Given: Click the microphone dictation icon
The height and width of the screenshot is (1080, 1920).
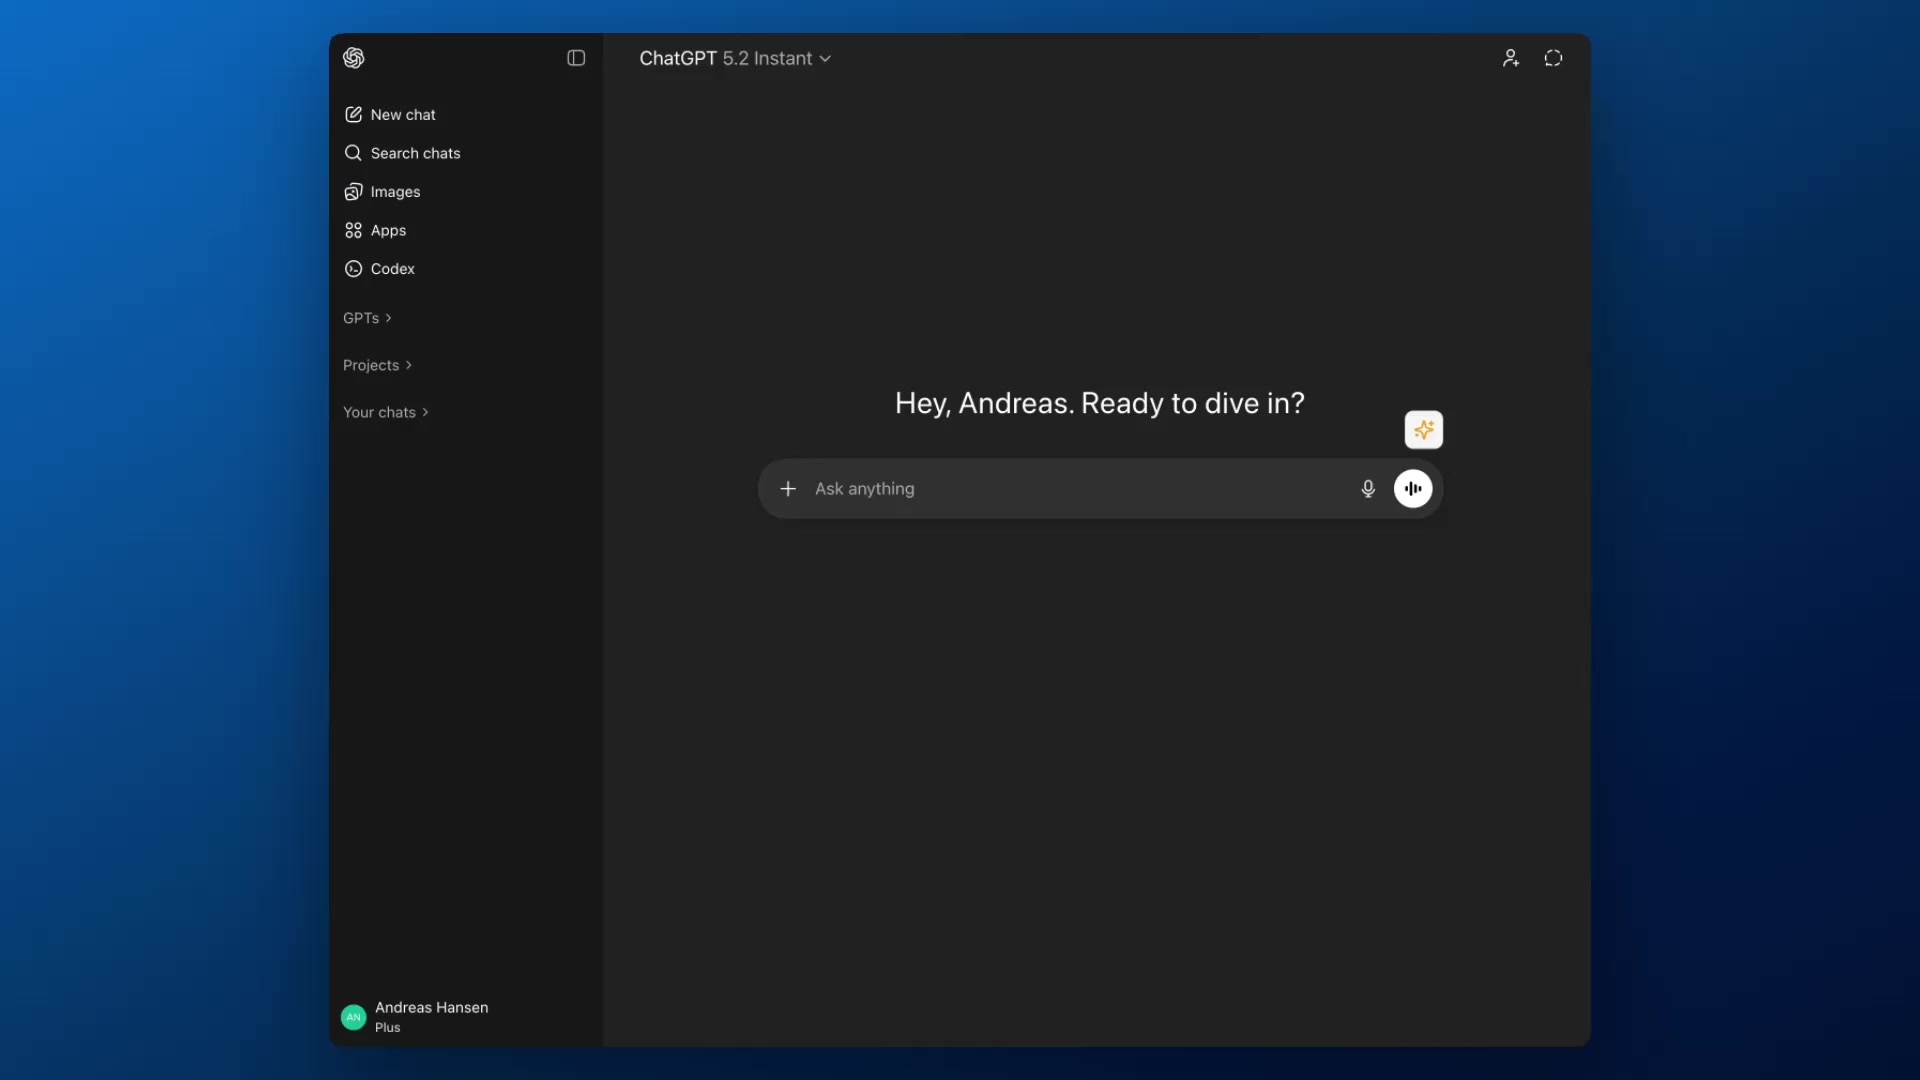Looking at the screenshot, I should click(1368, 489).
